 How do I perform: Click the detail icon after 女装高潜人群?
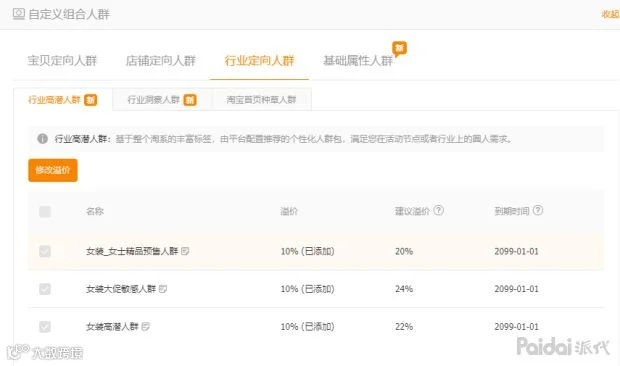(146, 326)
